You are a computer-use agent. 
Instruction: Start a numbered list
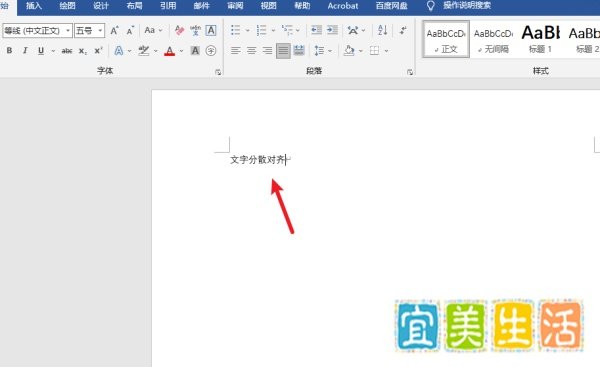tap(262, 30)
